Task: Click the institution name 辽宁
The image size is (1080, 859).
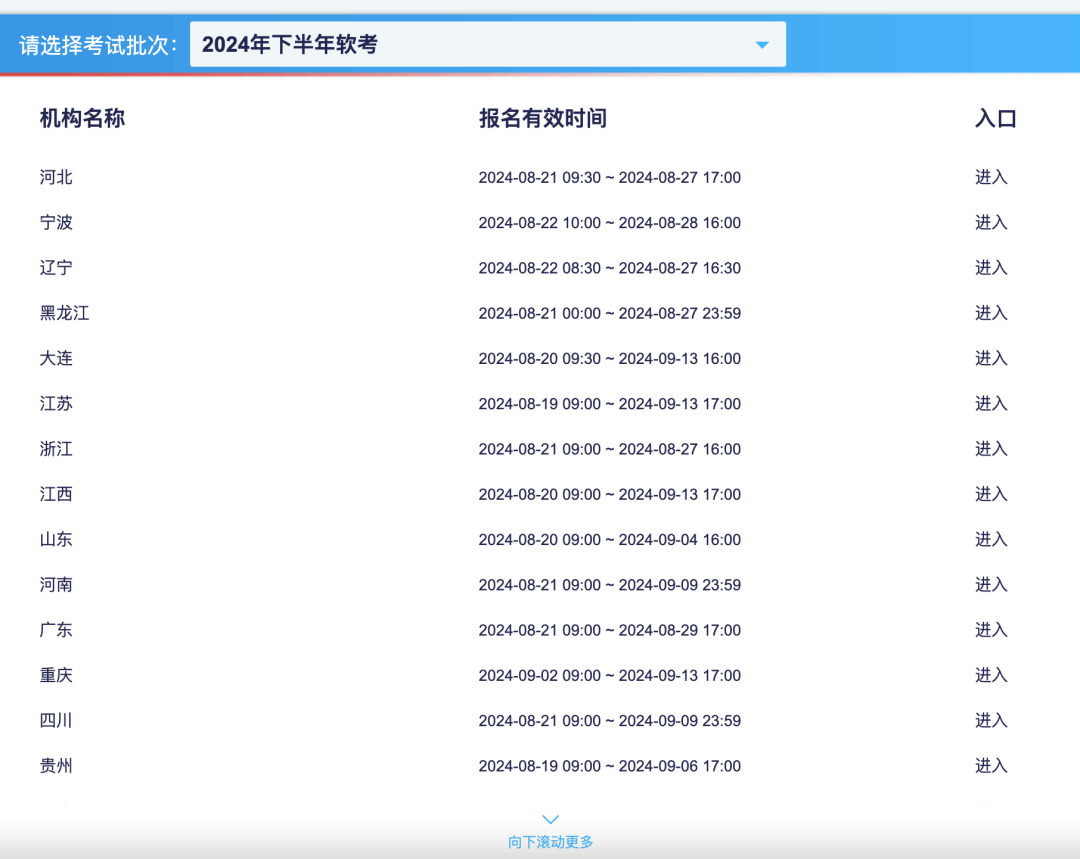Action: (56, 268)
